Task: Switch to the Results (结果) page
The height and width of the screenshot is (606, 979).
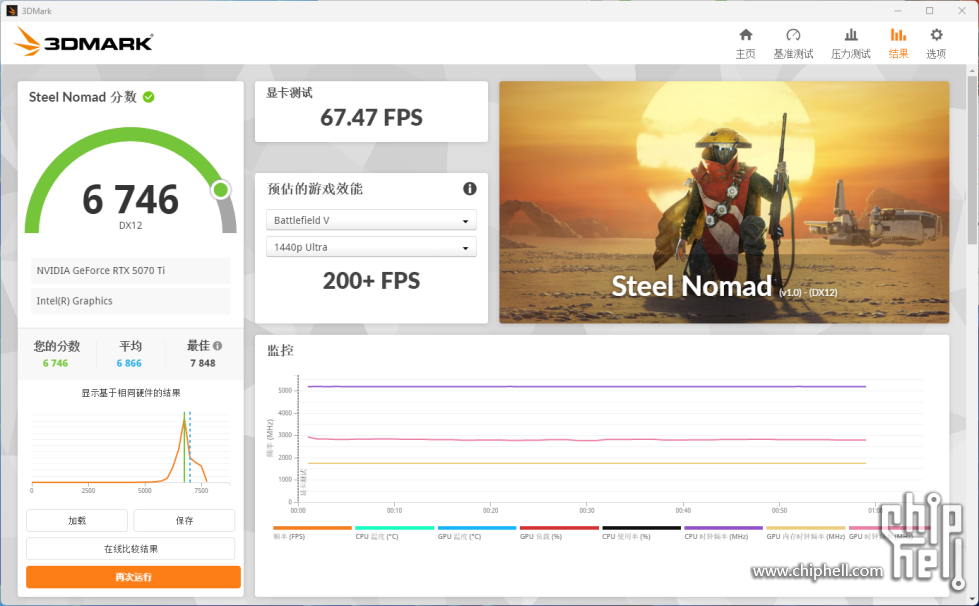Action: (898, 43)
